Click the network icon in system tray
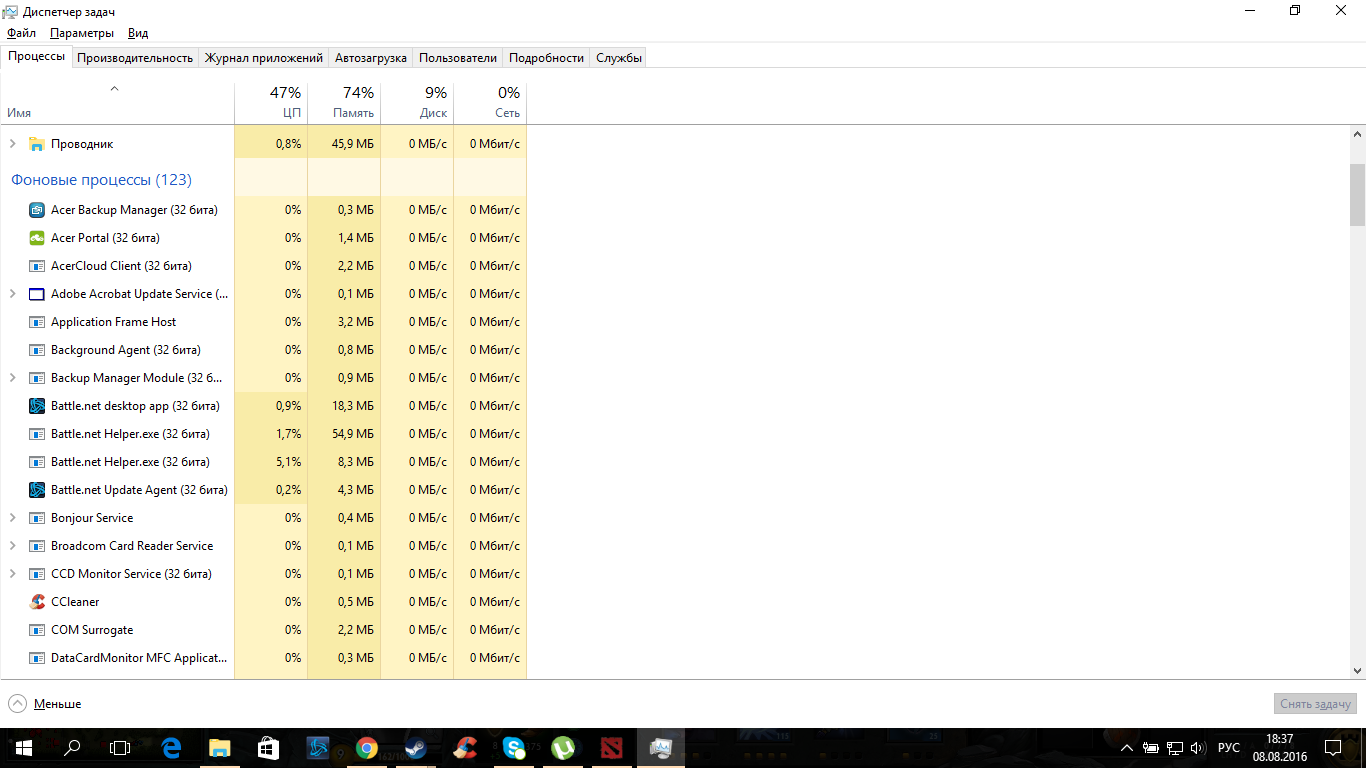This screenshot has width=1366, height=768. tap(1174, 748)
